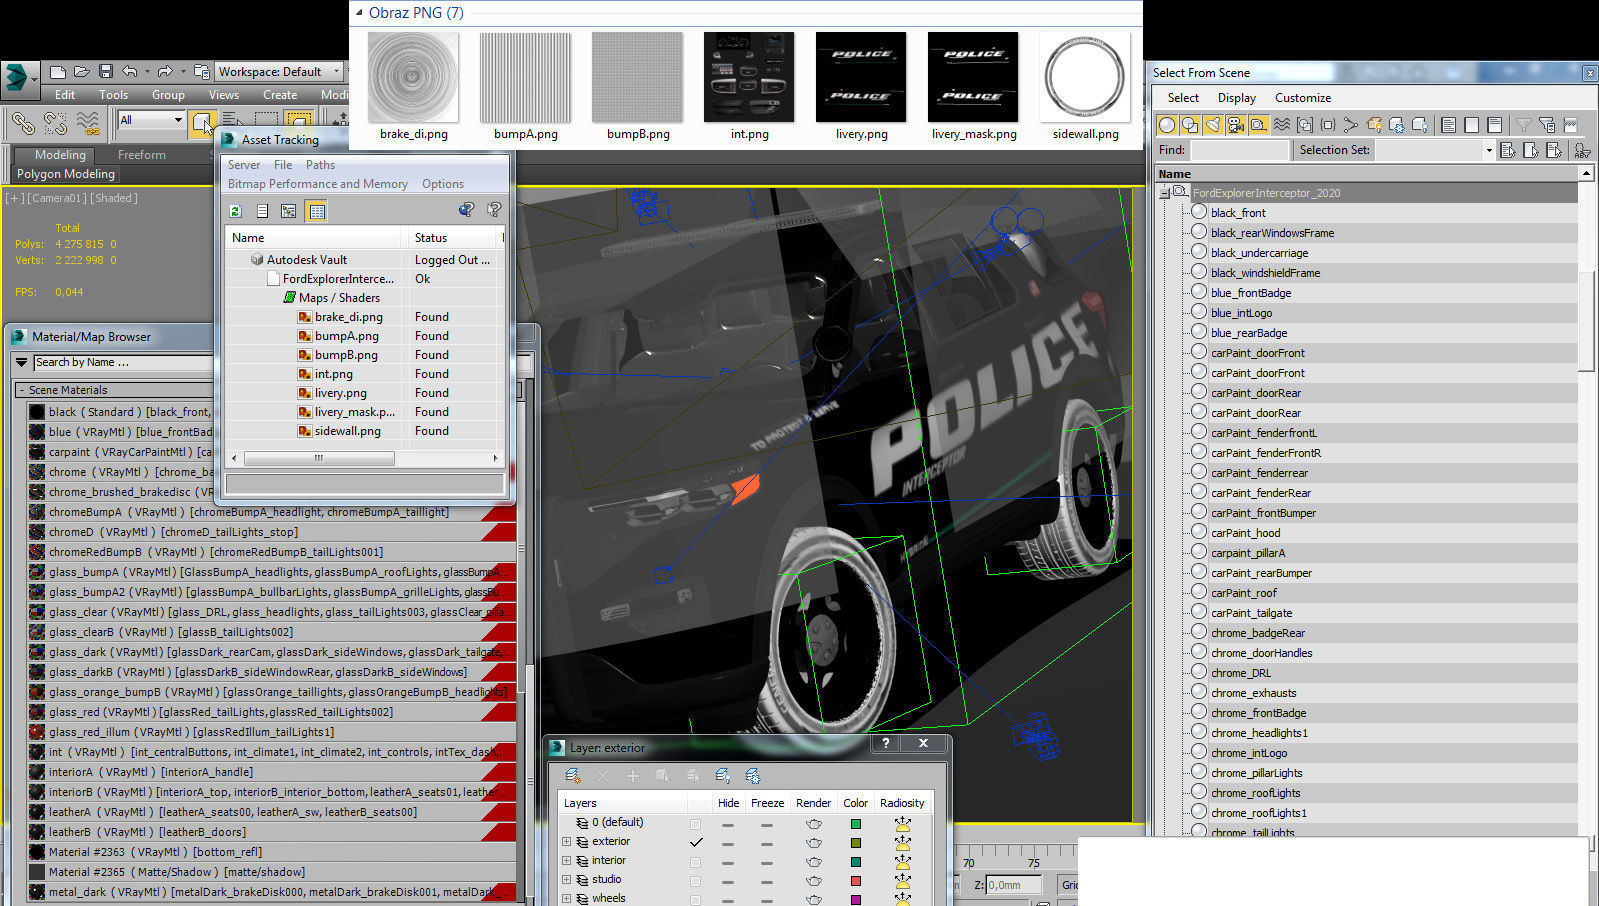Click the Refresh icon in Asset Tracking
Viewport: 1599px width, 906px height.
click(x=236, y=211)
